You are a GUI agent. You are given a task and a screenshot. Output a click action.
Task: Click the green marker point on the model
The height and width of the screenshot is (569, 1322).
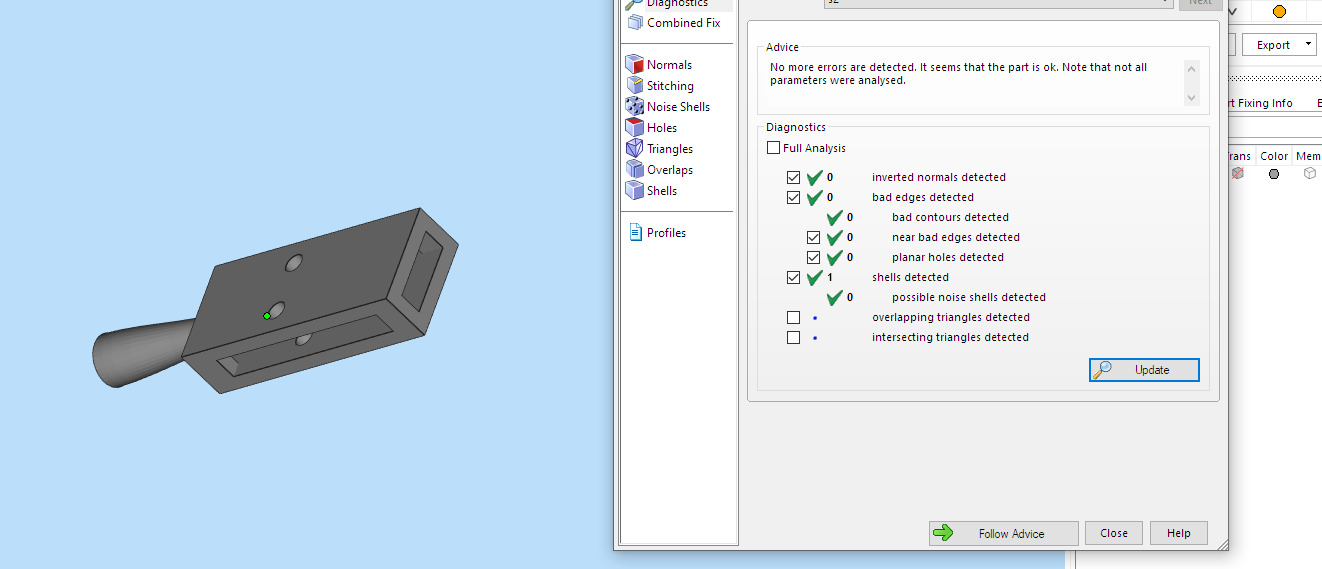[267, 316]
